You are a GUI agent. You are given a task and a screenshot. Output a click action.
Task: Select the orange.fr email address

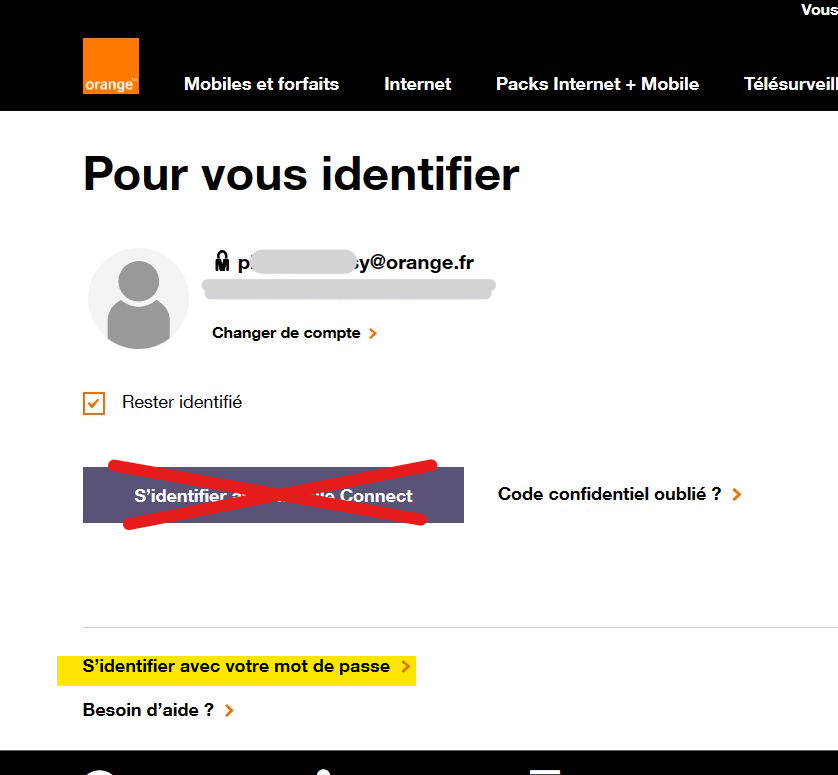(x=355, y=262)
